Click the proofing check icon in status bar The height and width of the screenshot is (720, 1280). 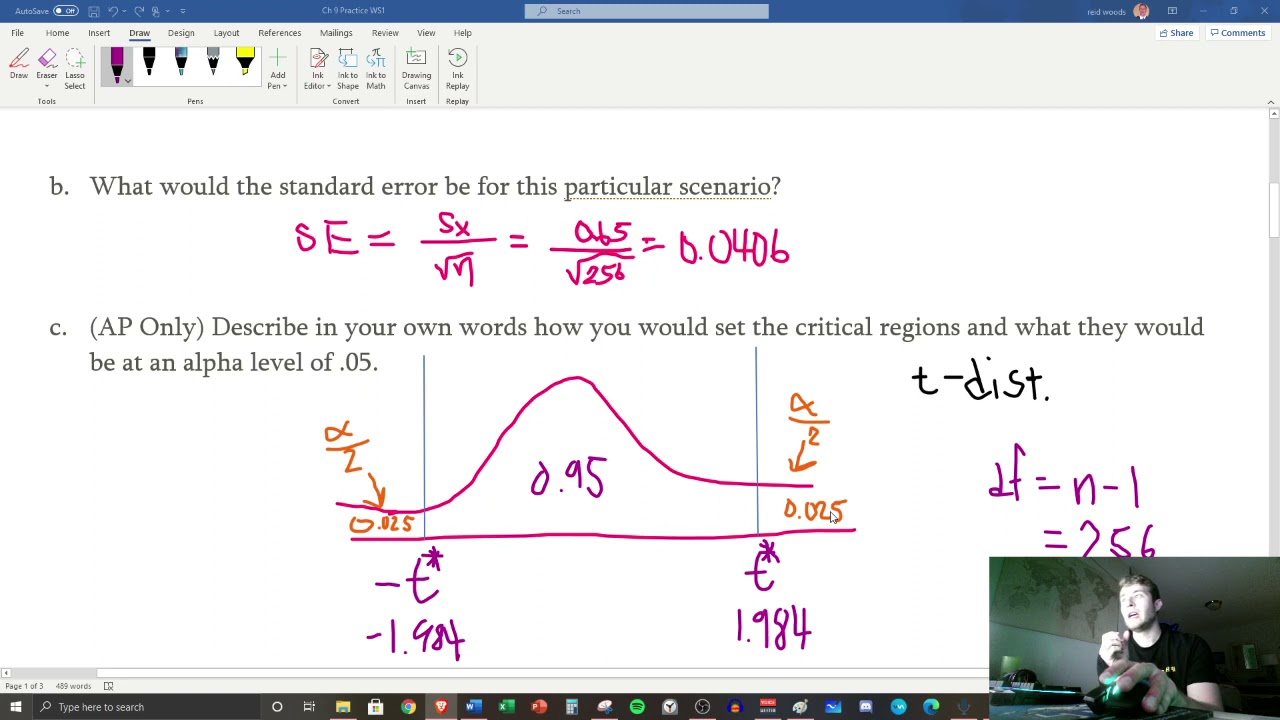108,686
